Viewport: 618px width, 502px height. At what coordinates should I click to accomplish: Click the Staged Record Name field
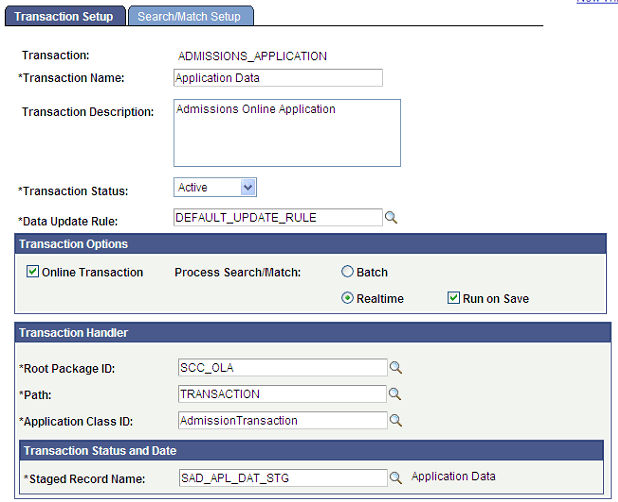pos(281,478)
